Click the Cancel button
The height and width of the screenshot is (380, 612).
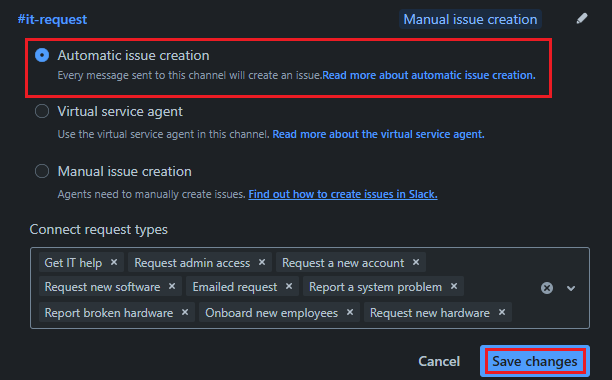pyautogui.click(x=439, y=361)
